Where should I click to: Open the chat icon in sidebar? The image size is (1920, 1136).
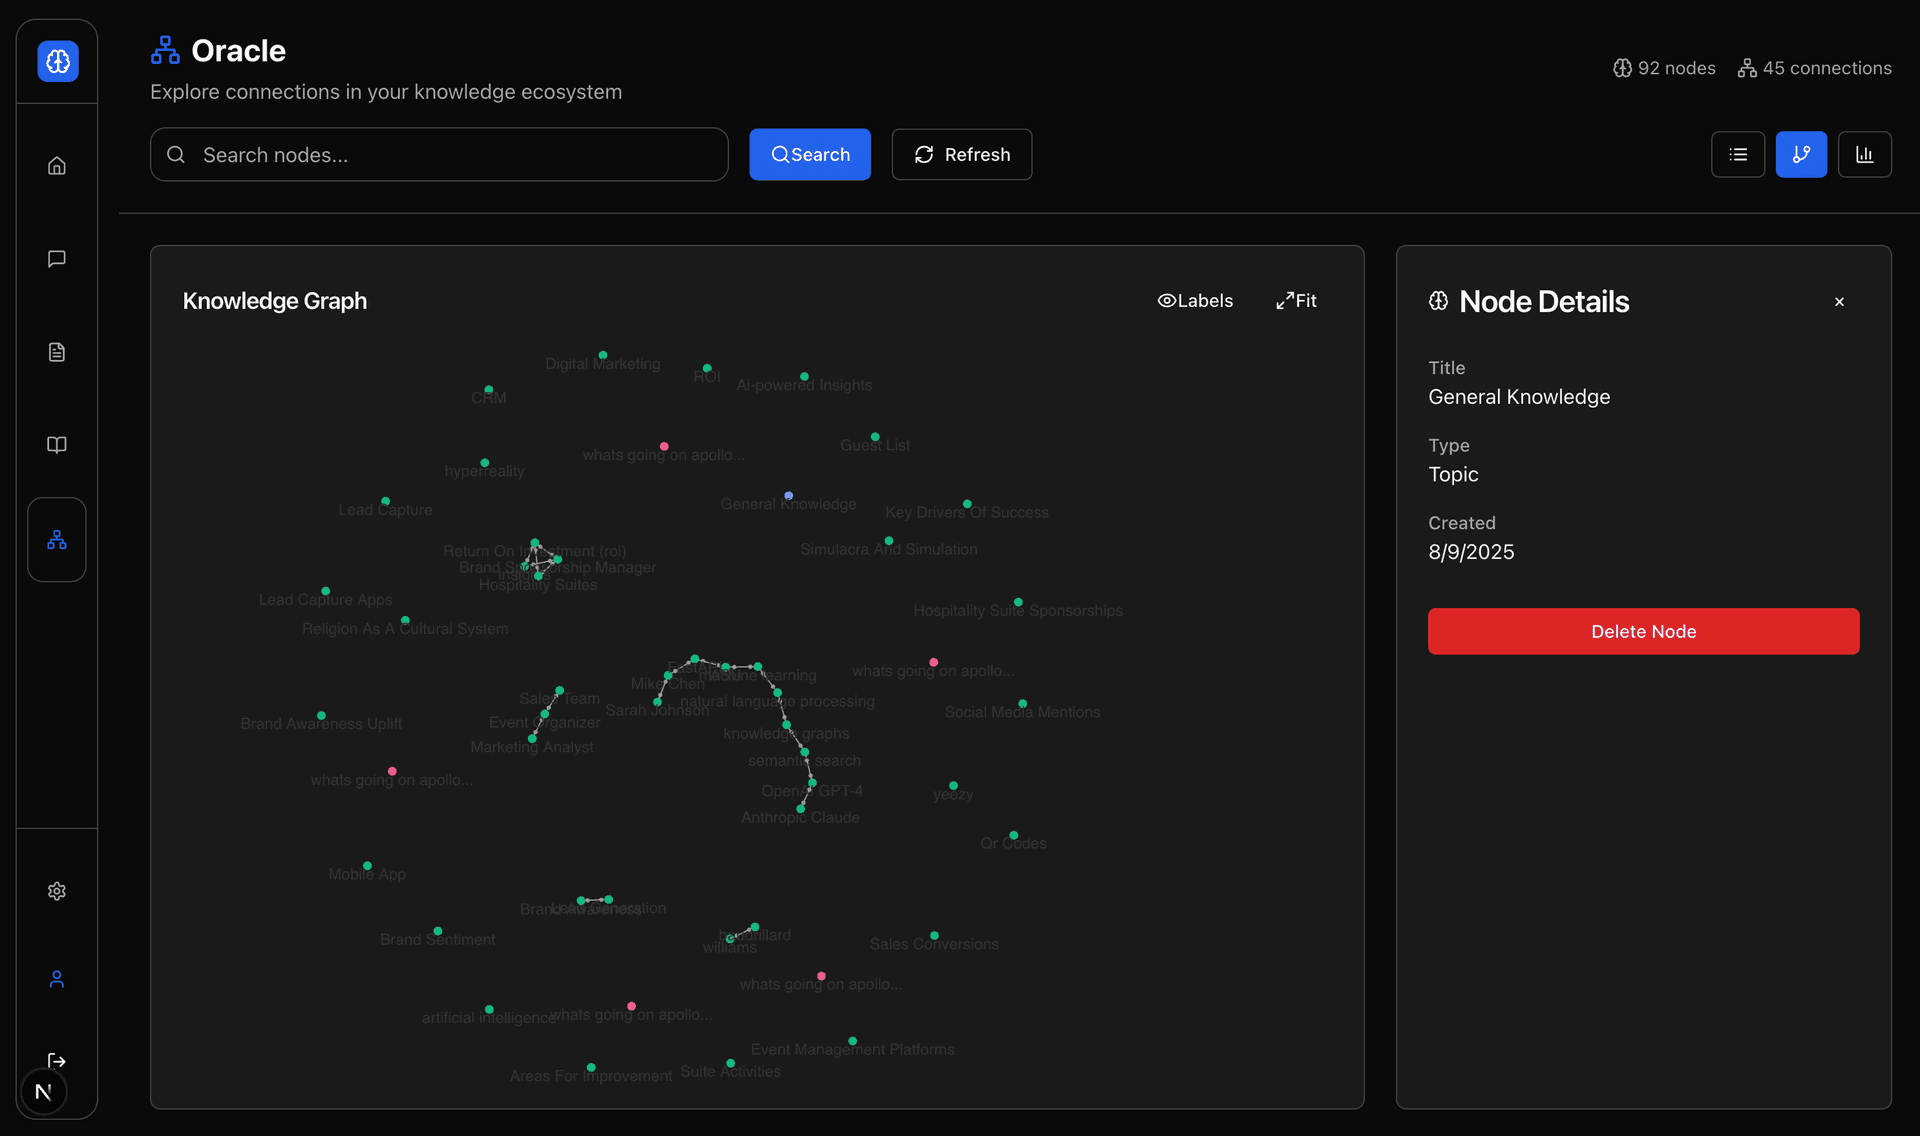pyautogui.click(x=57, y=259)
